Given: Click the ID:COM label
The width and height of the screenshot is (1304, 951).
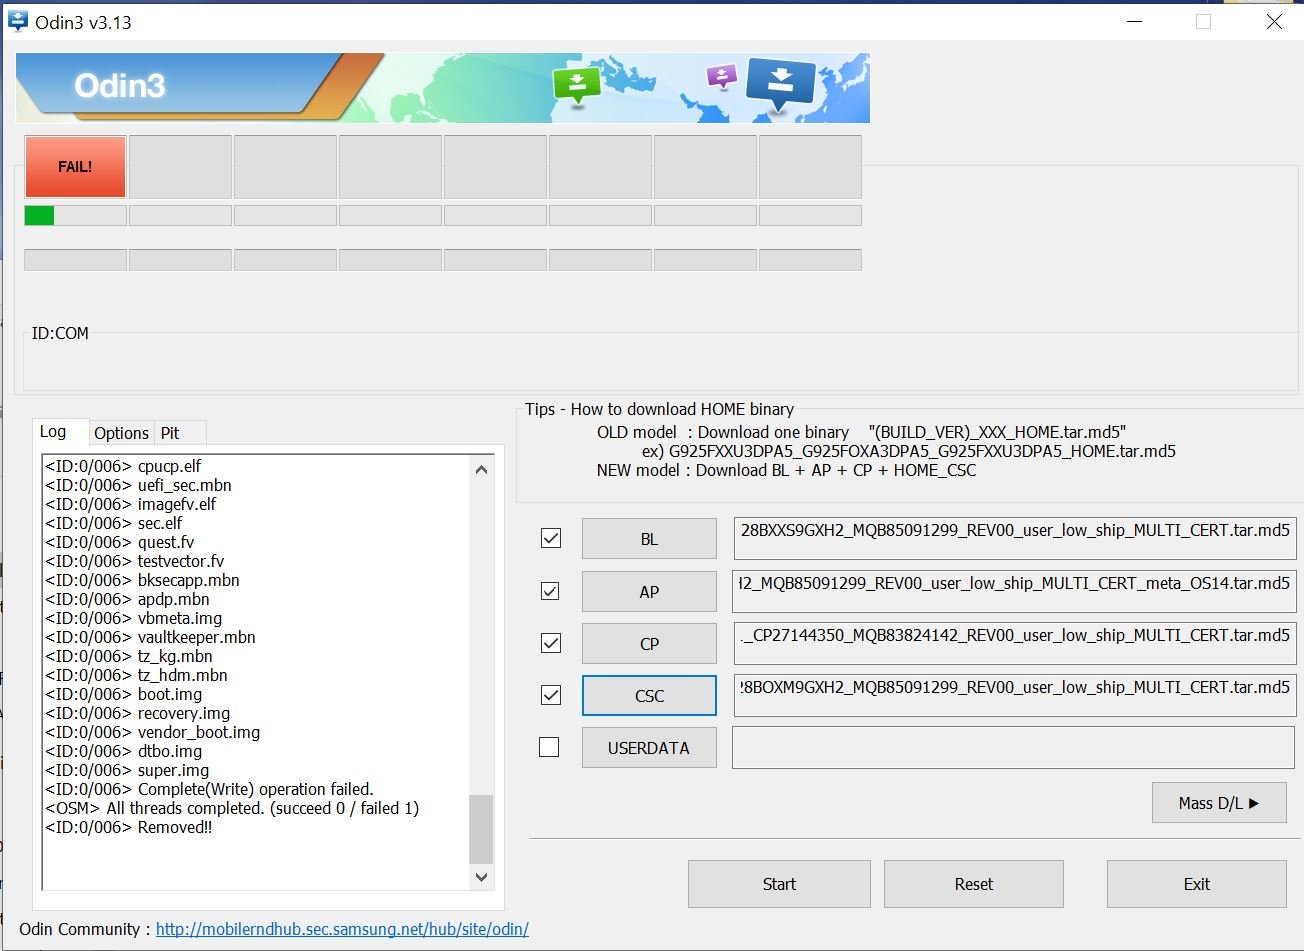Looking at the screenshot, I should pos(60,333).
